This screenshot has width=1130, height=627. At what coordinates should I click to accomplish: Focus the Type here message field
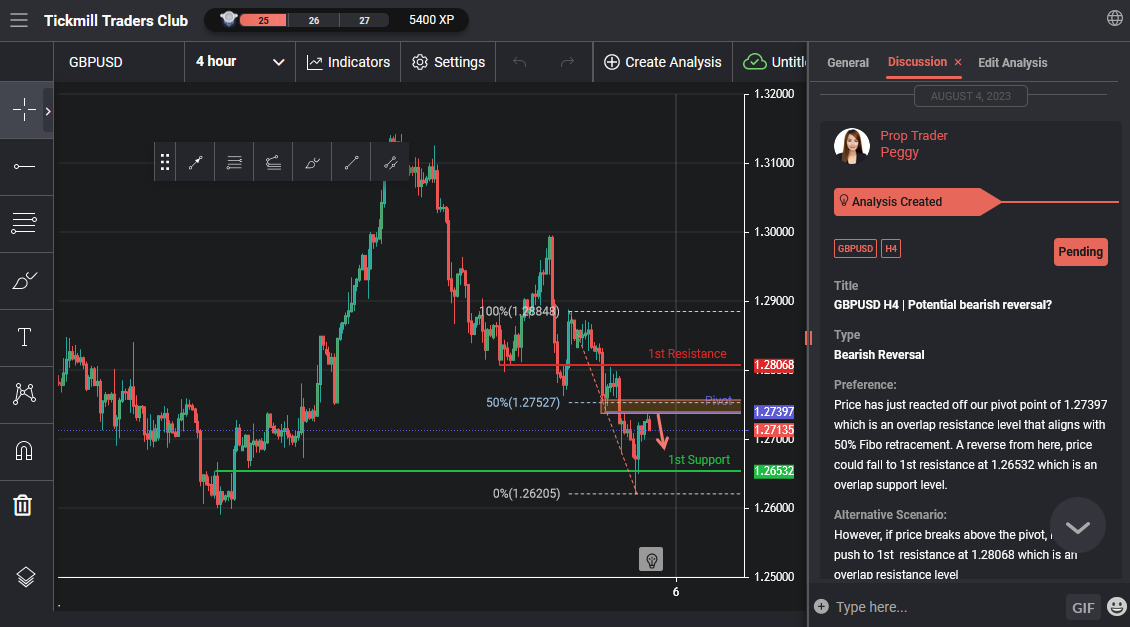pyautogui.click(x=948, y=607)
